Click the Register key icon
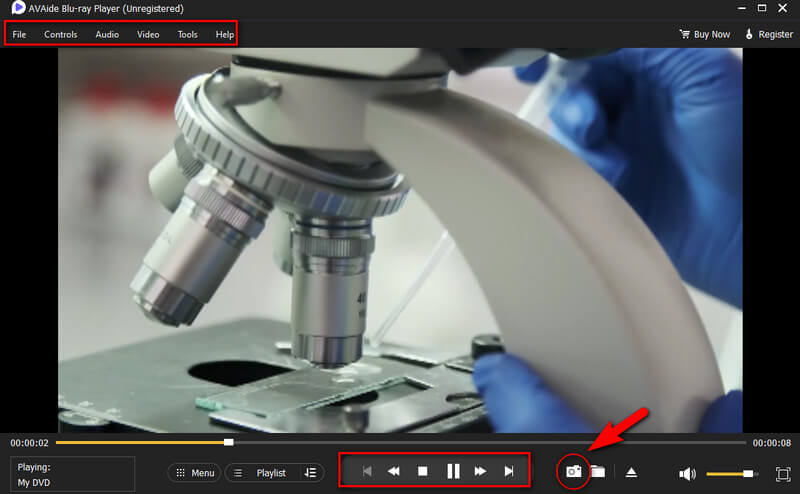Image resolution: width=800 pixels, height=494 pixels. point(749,34)
